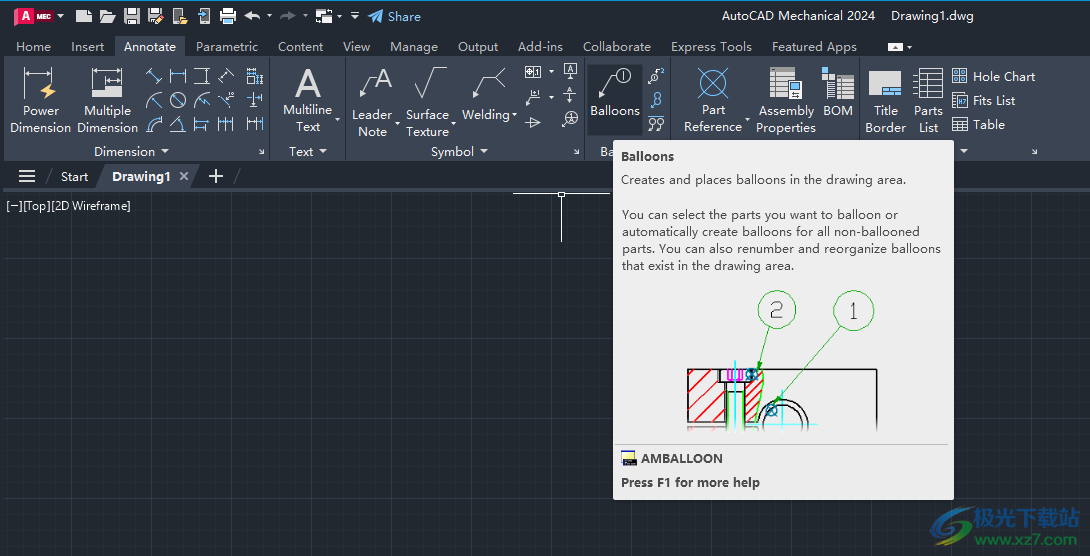Click the New drawing icon
The image size is (1090, 556).
click(x=83, y=16)
